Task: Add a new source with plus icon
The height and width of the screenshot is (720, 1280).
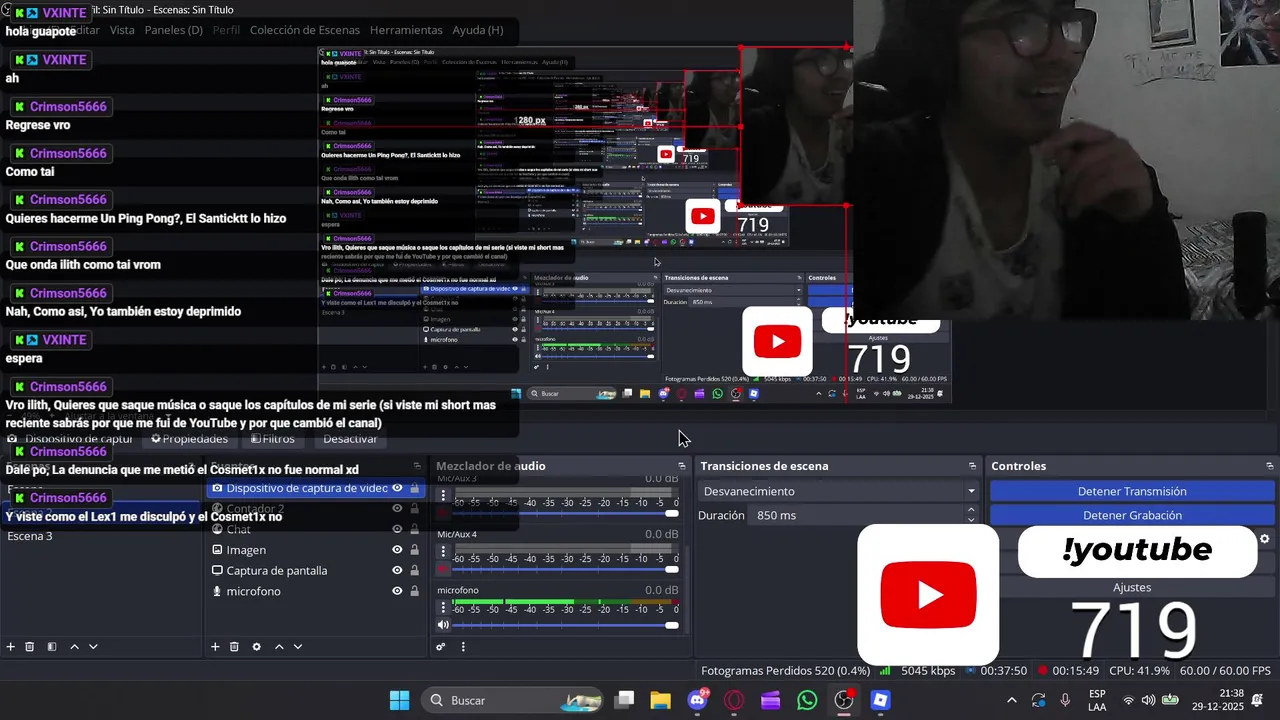Action: [x=215, y=647]
